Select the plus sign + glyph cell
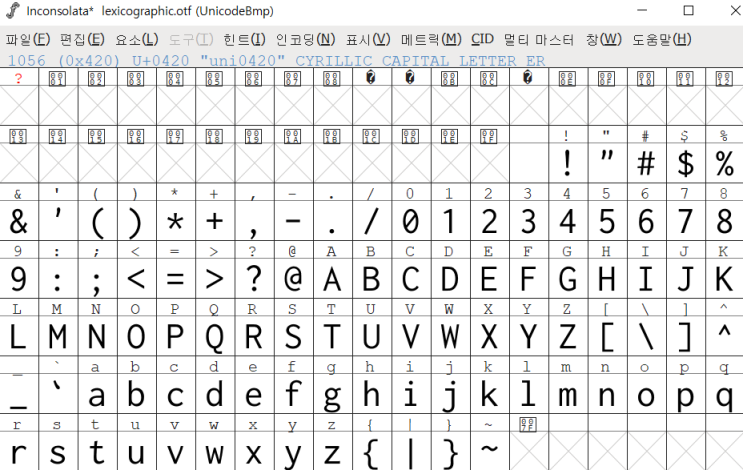This screenshot has width=743, height=470. click(215, 221)
